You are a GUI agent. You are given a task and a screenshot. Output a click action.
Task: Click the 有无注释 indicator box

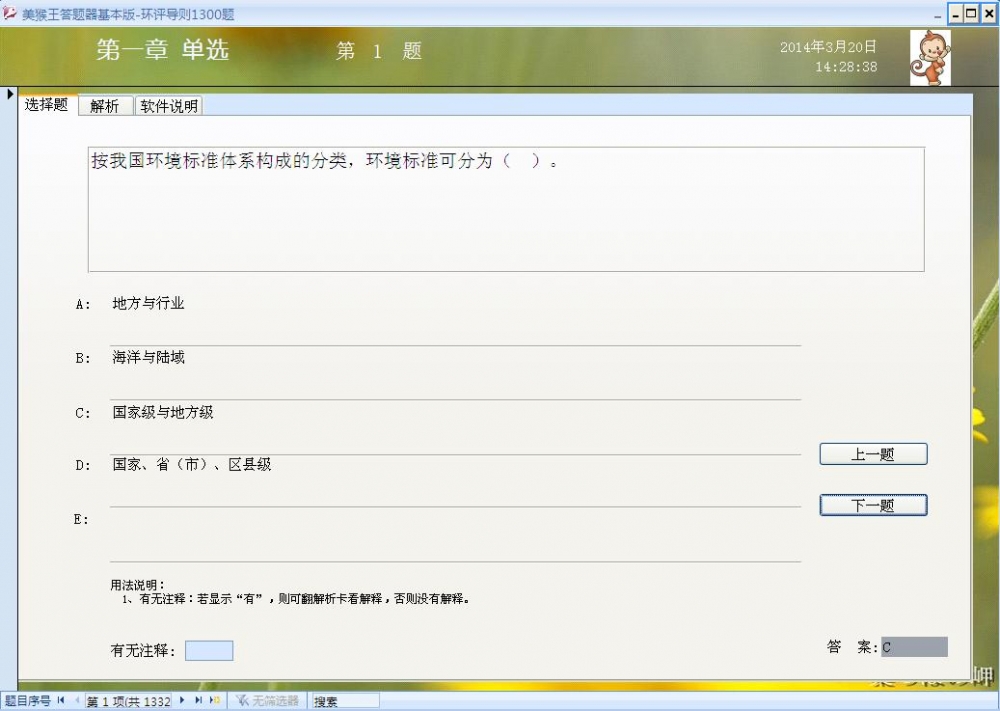(x=209, y=651)
